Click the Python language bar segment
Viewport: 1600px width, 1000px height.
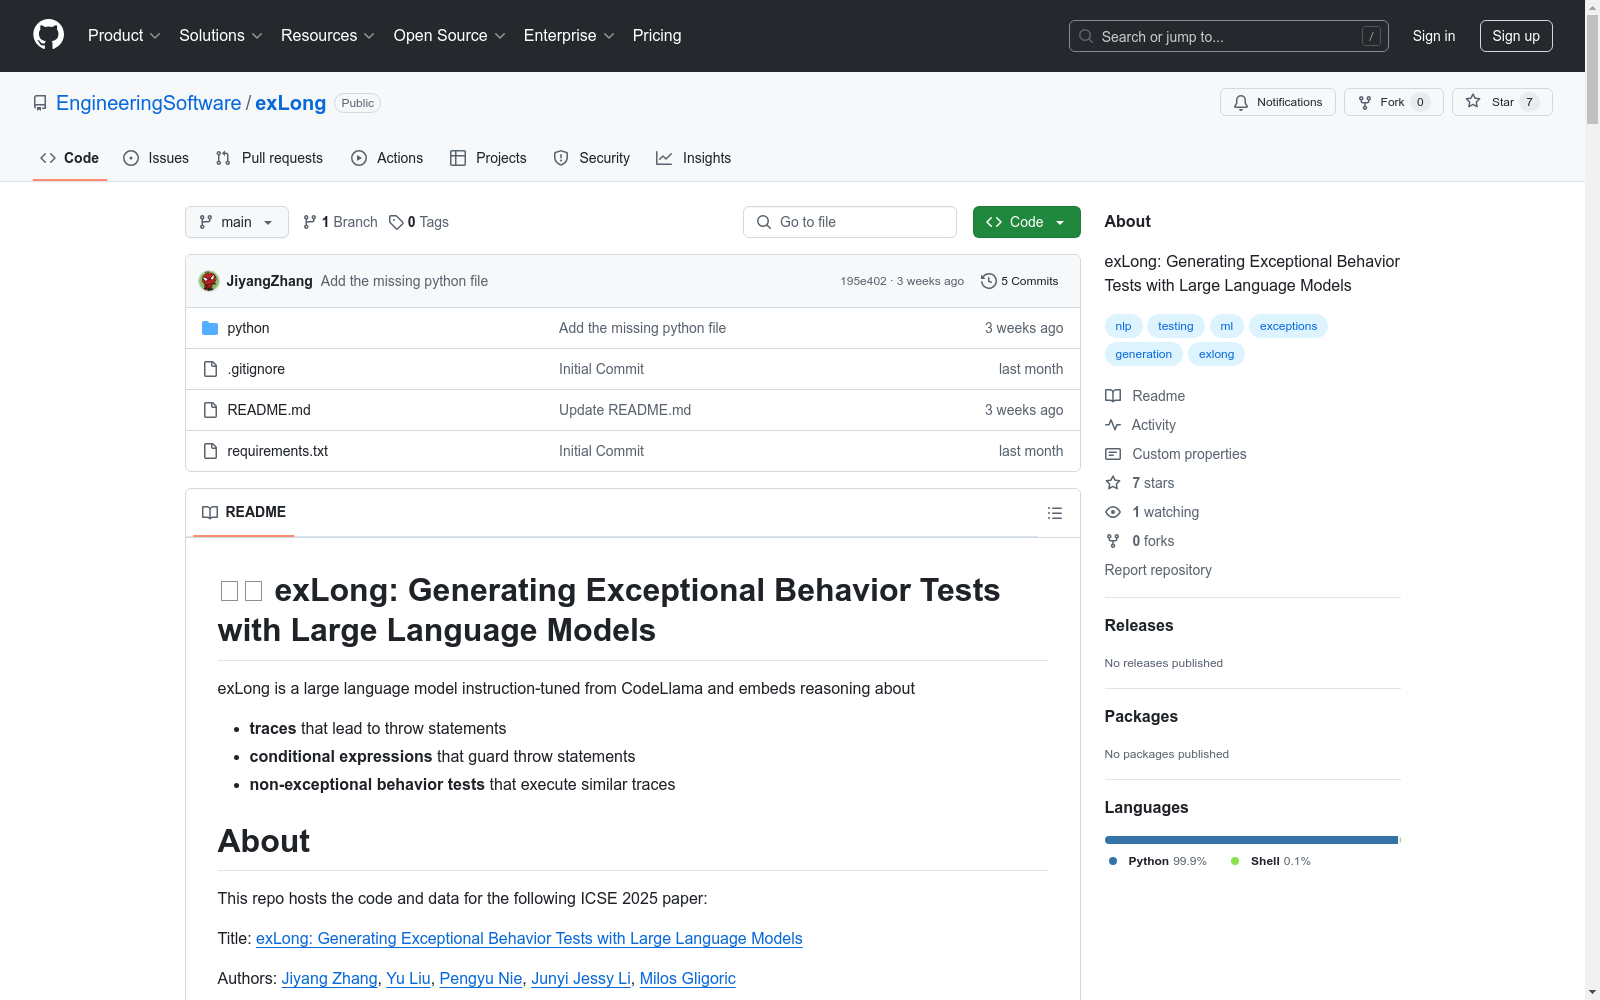[x=1251, y=840]
